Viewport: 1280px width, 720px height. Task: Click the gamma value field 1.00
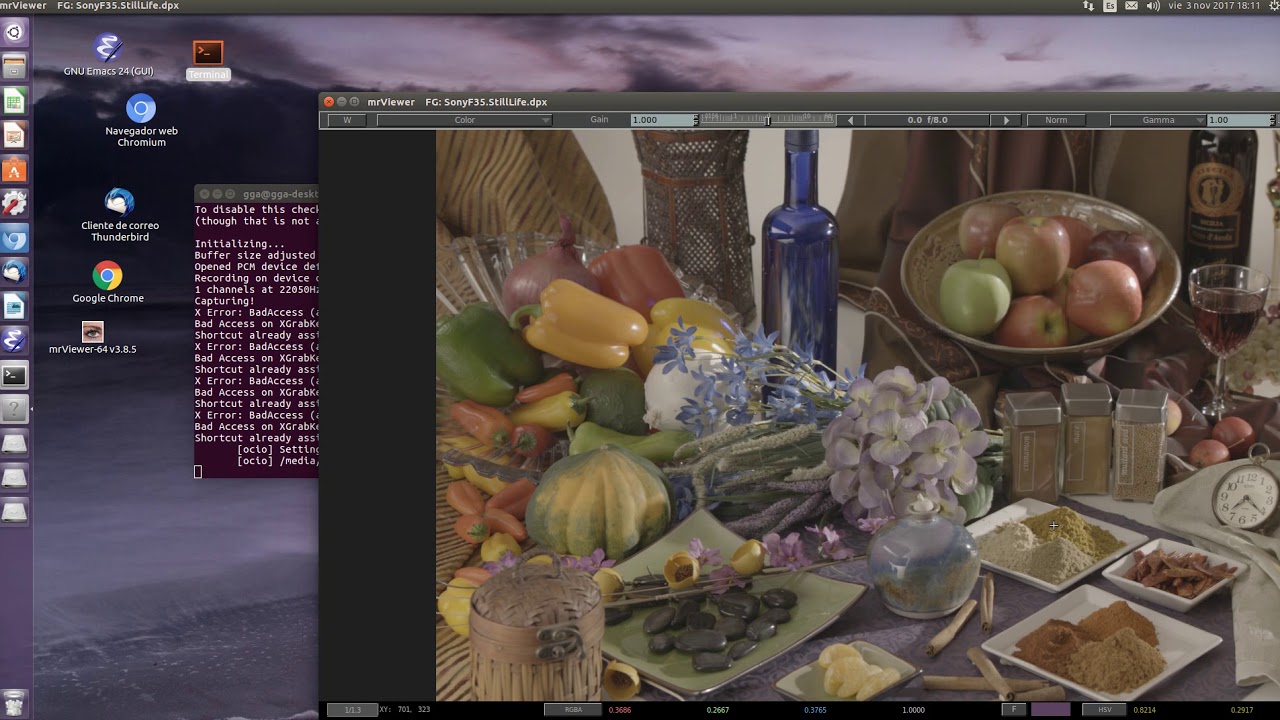coord(1239,120)
